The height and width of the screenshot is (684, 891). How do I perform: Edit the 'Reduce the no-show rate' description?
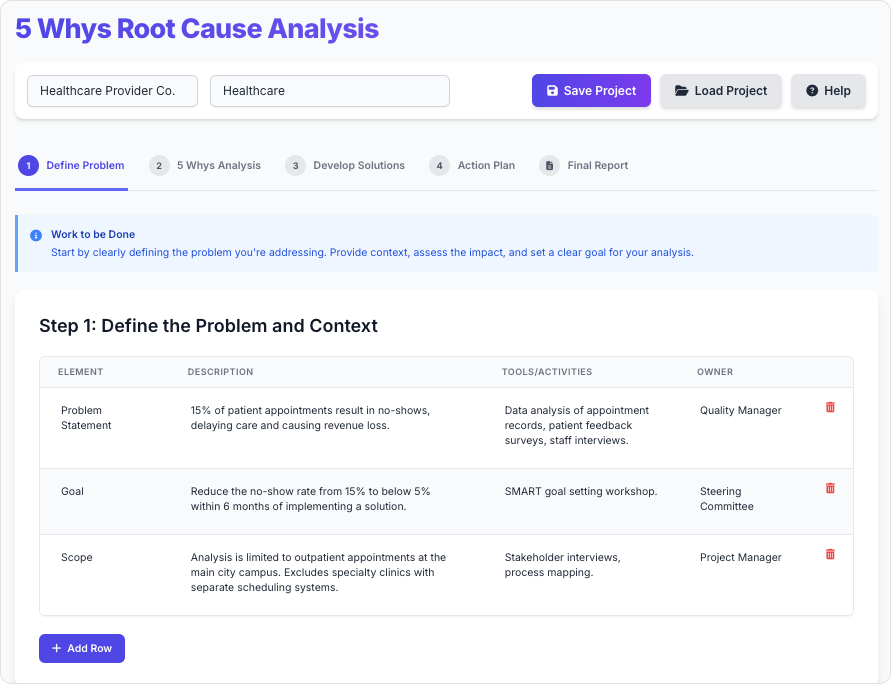tap(310, 499)
